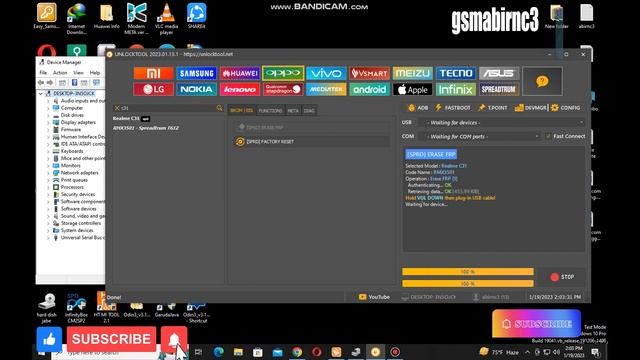Open Microsoft Edge from the taskbar

(218, 352)
